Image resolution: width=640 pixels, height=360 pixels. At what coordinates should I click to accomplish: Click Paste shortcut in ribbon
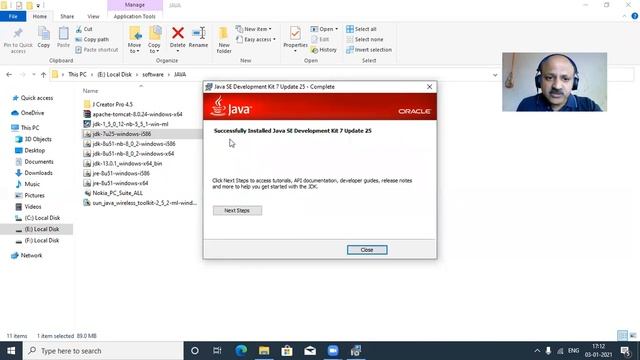point(97,49)
